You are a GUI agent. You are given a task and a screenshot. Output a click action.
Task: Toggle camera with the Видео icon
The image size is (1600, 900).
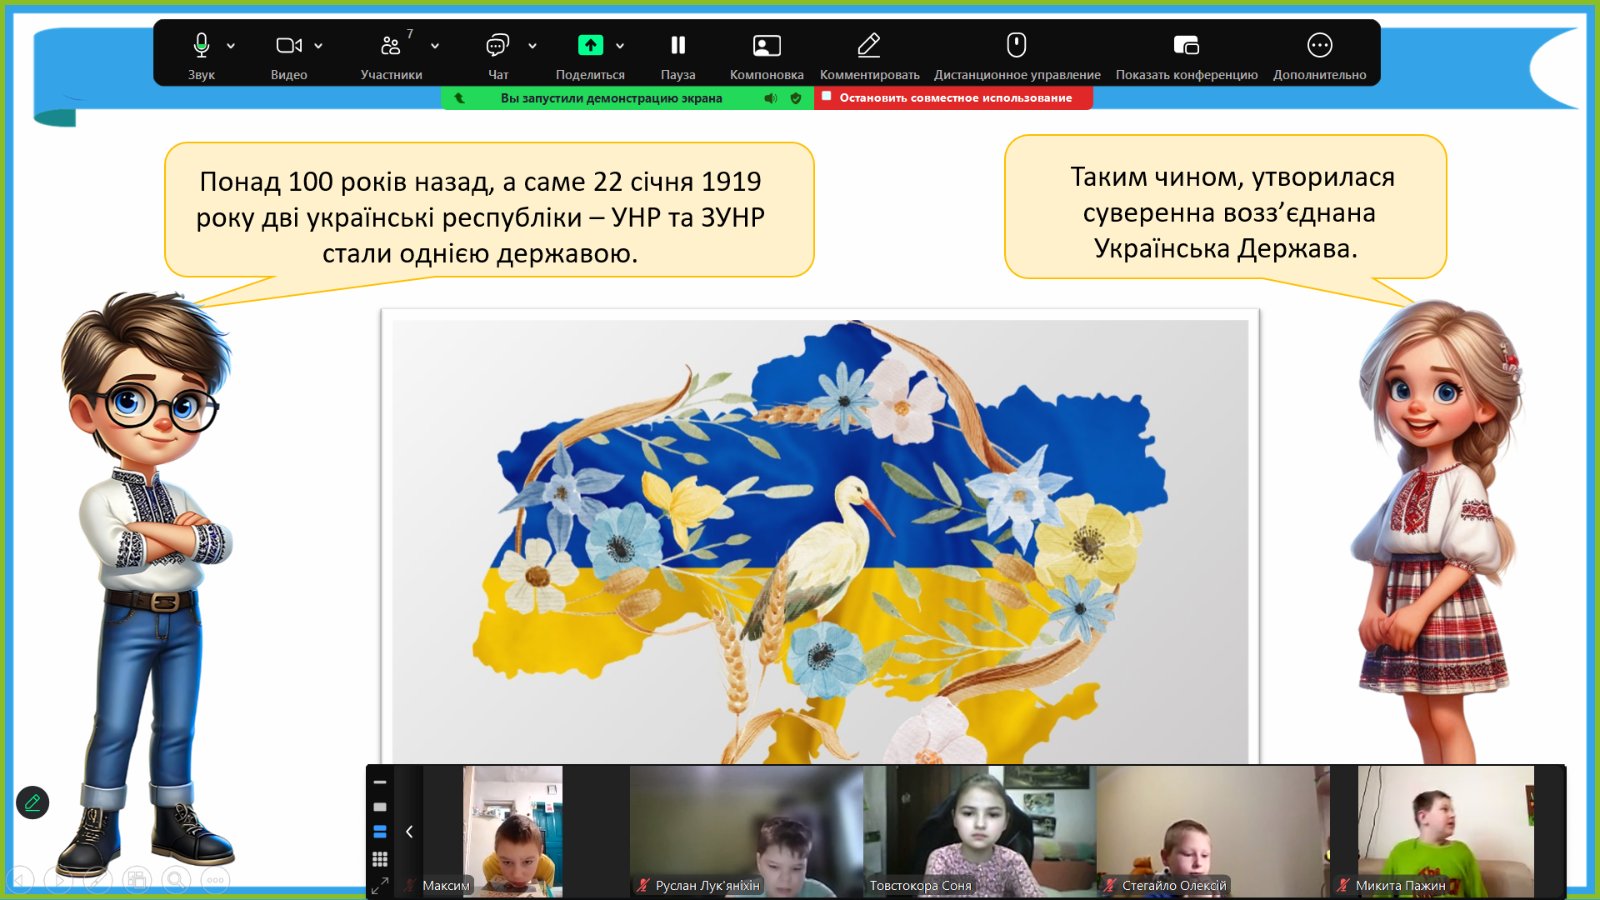(288, 46)
